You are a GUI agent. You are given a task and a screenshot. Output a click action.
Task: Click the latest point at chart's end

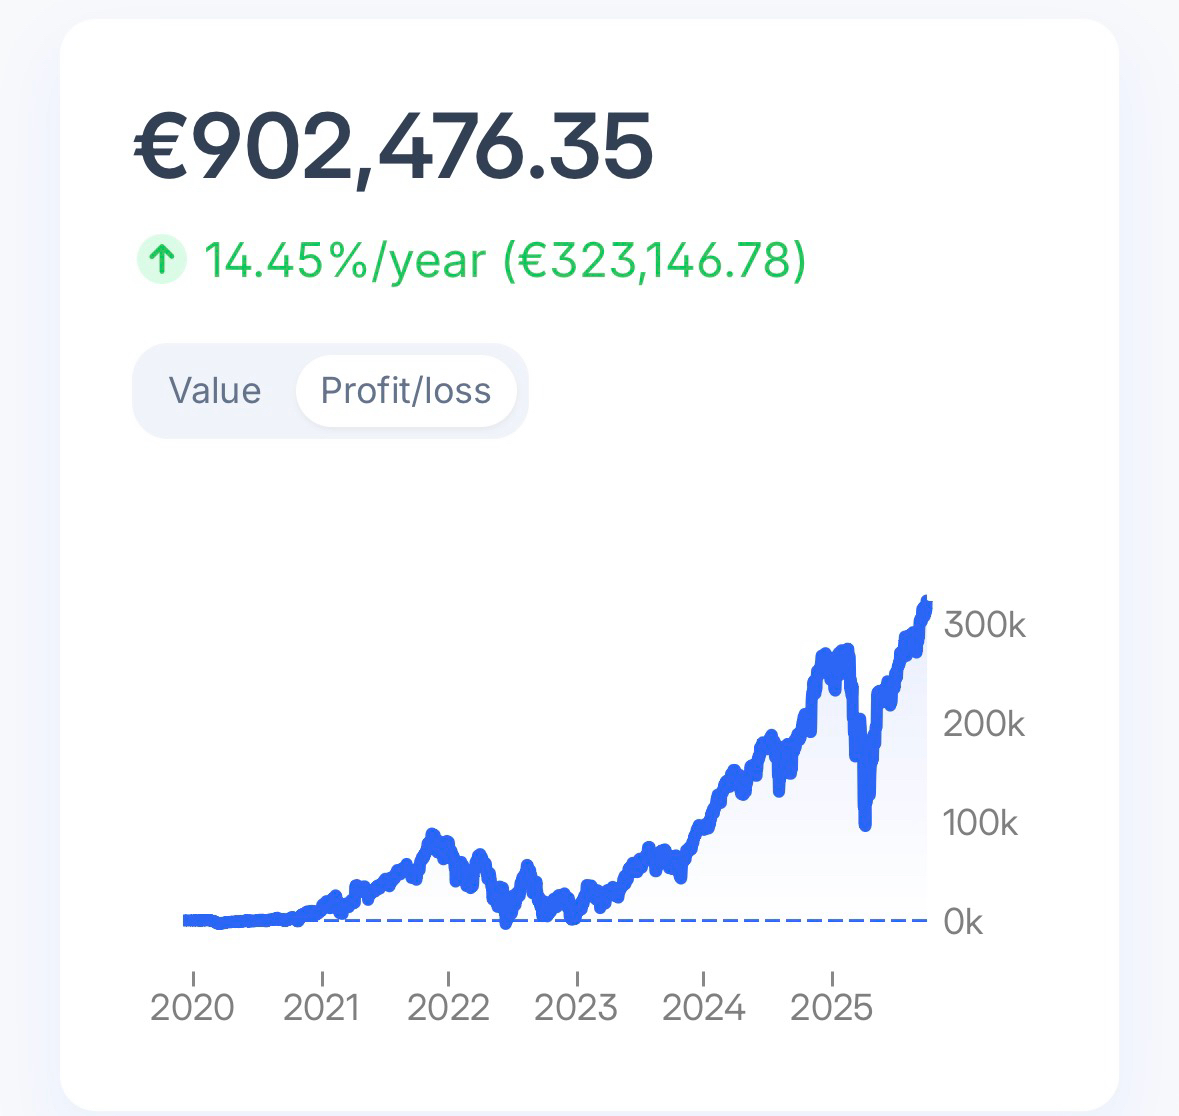(926, 602)
